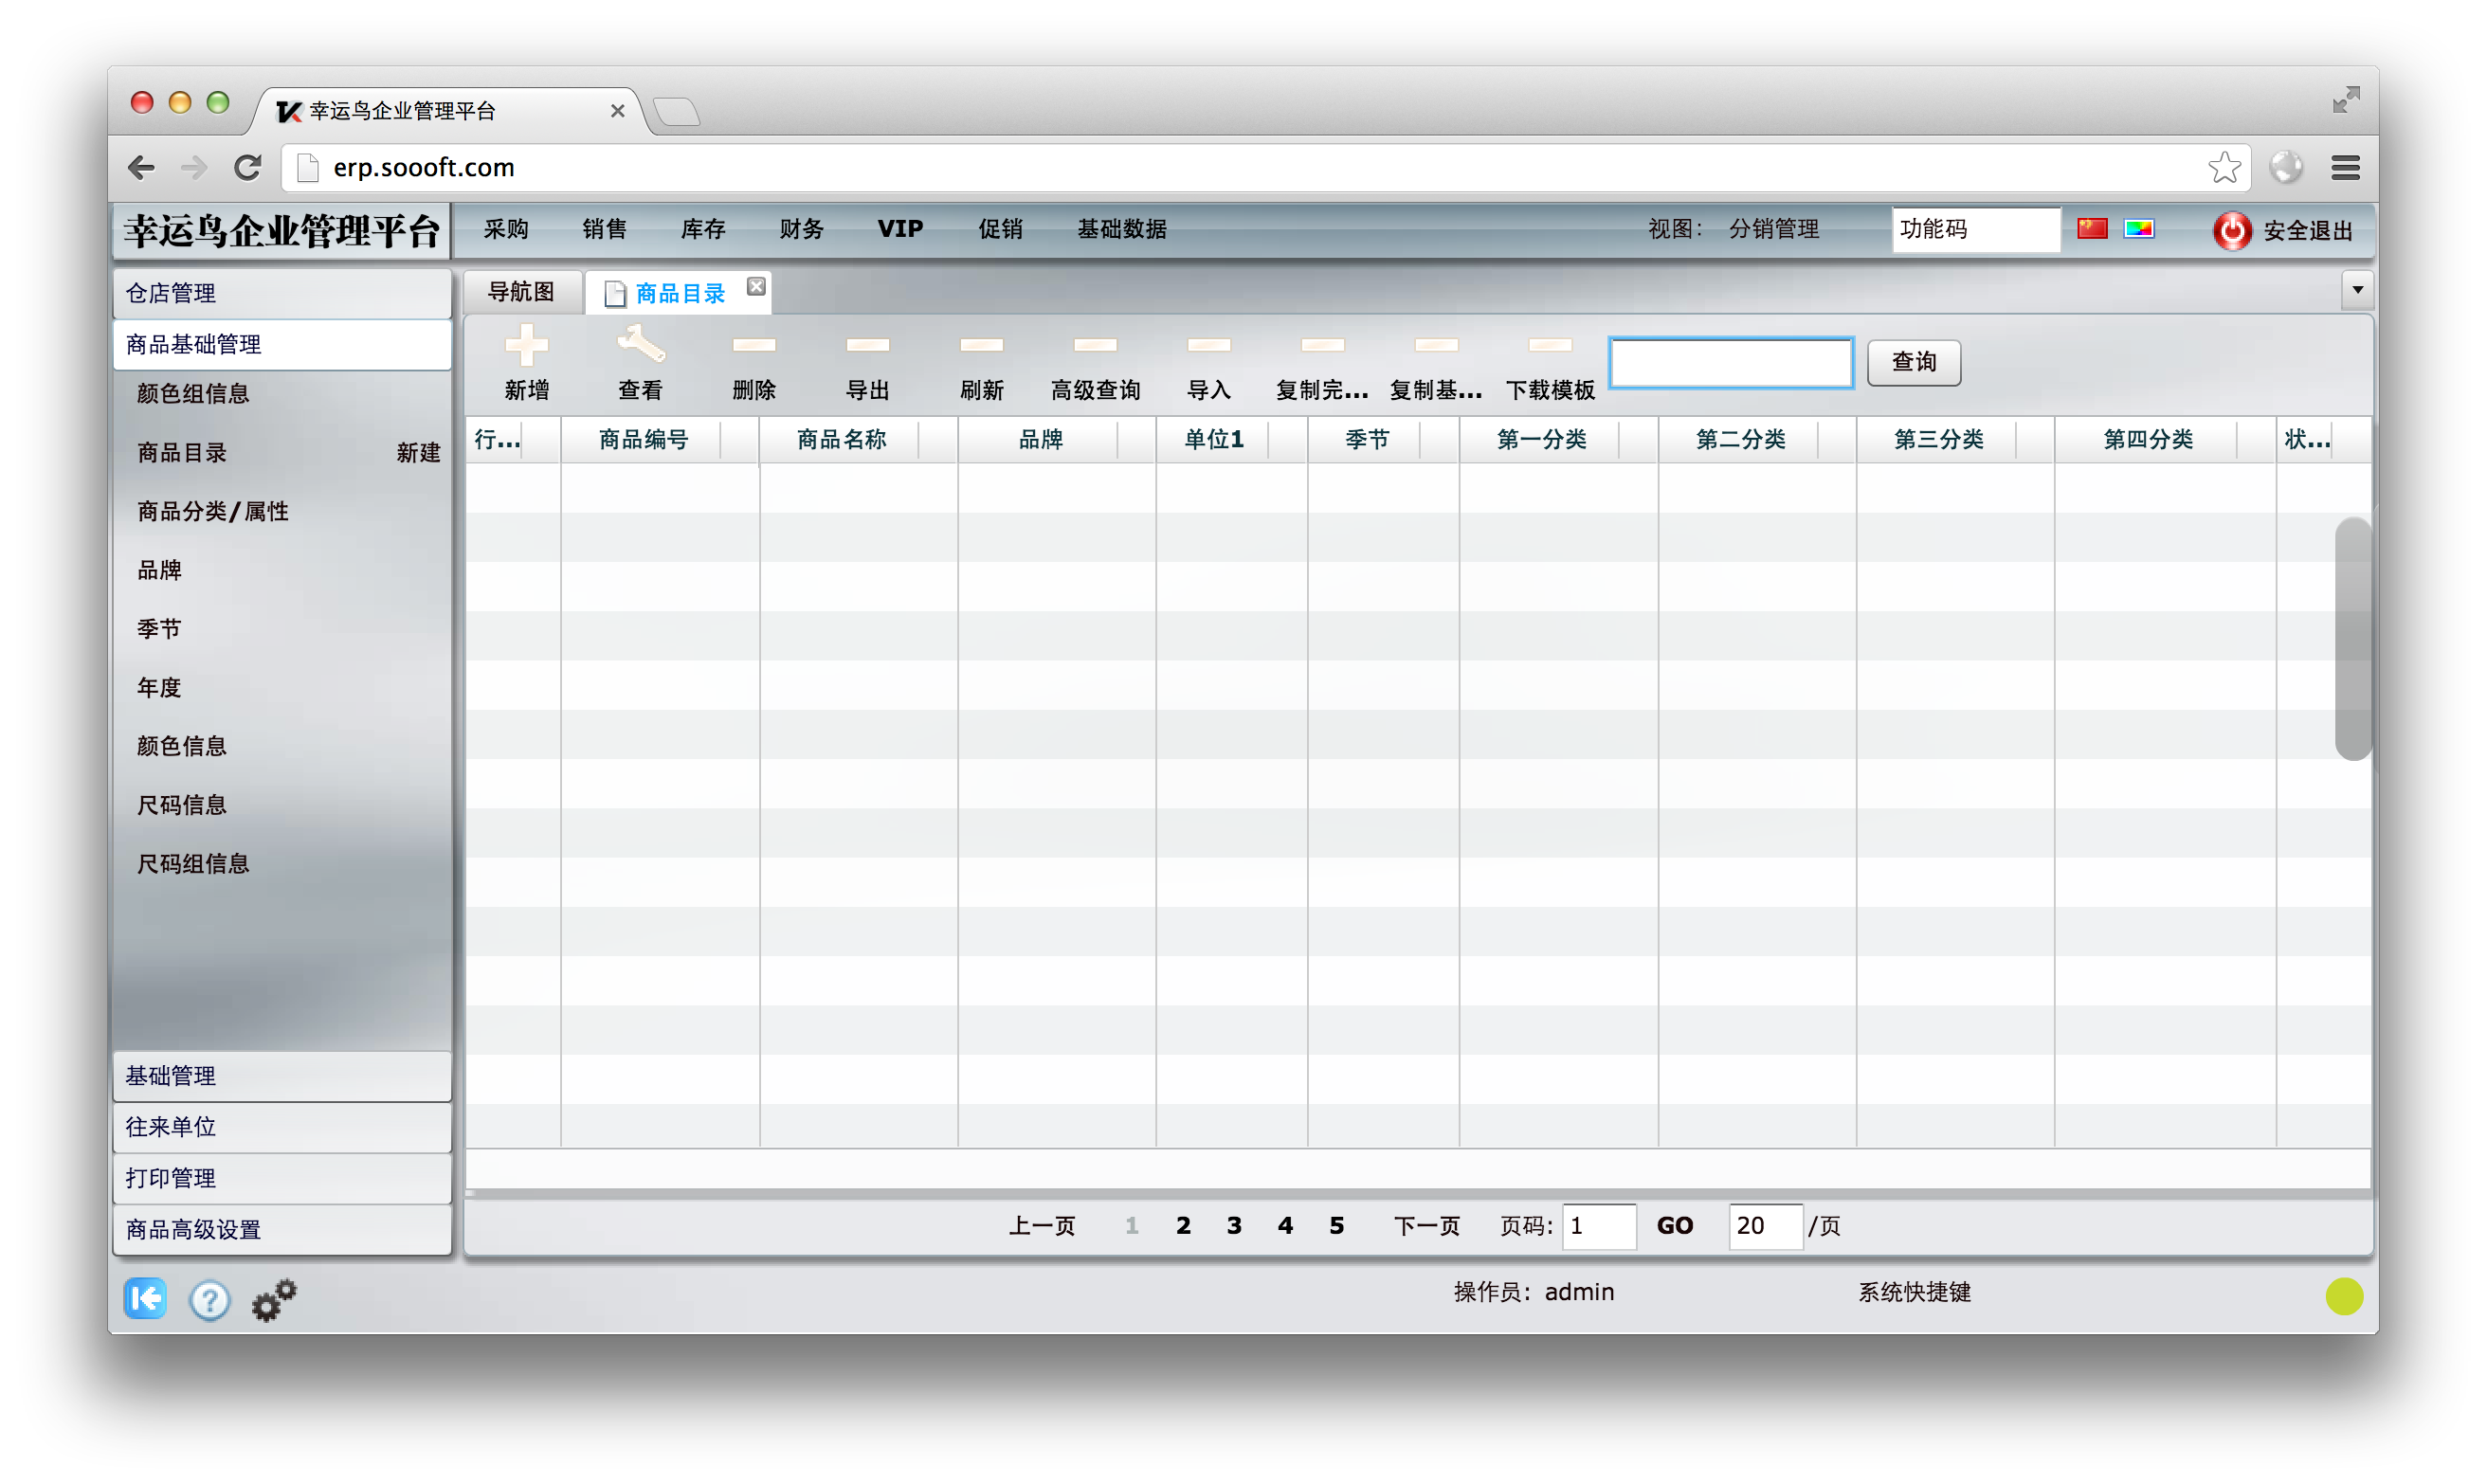
Task: Open help with the question mark icon
Action: pyautogui.click(x=209, y=1300)
